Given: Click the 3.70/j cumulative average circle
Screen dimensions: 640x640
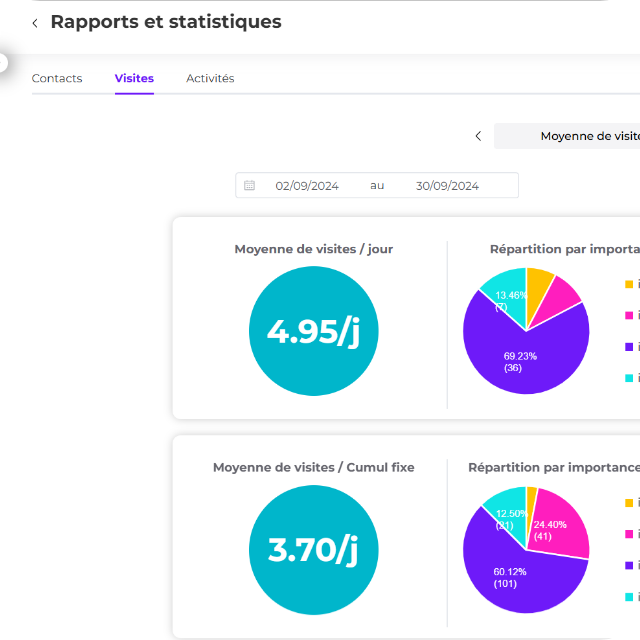Looking at the screenshot, I should tap(313, 549).
